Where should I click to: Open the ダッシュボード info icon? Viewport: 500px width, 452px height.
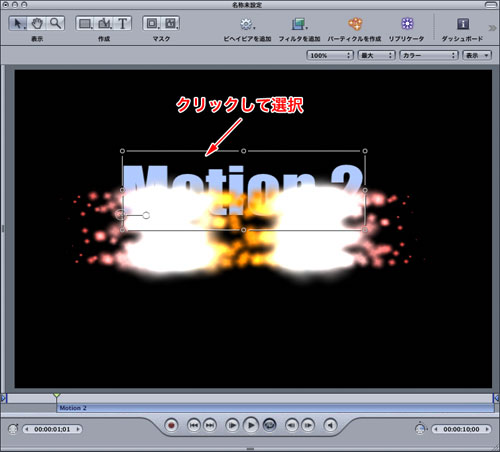tap(463, 24)
